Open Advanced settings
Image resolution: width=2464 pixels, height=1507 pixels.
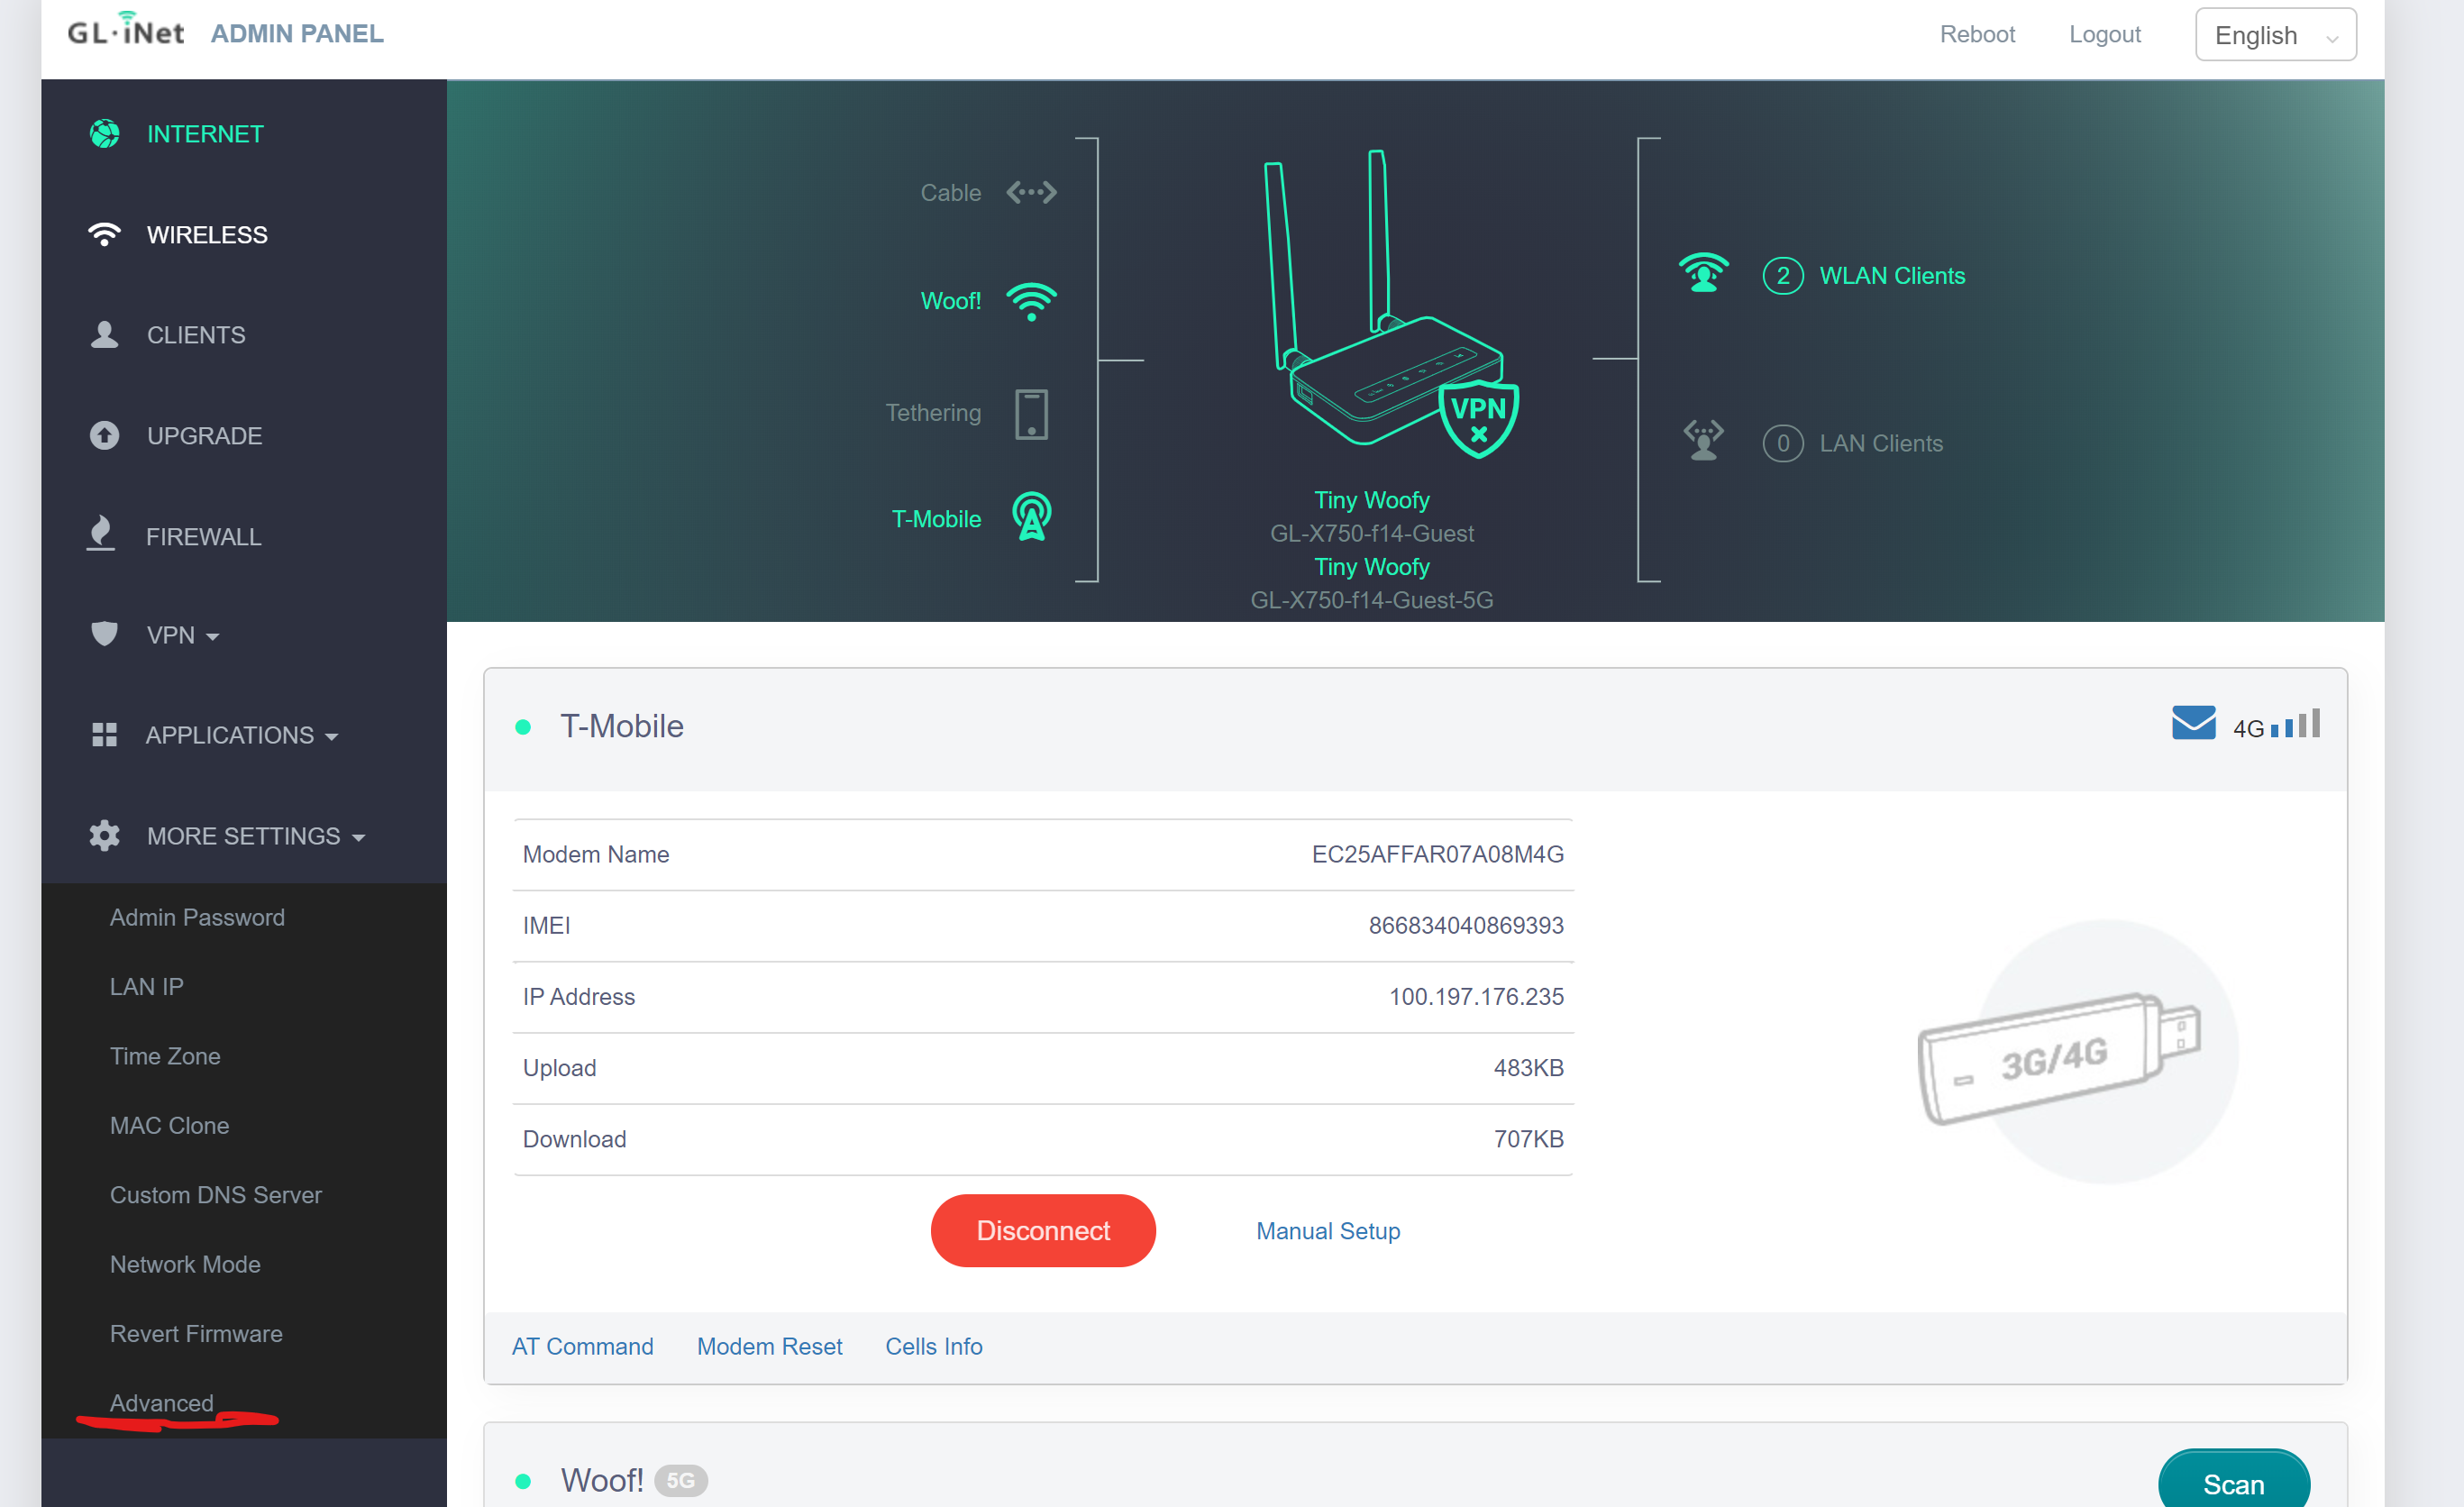pos(162,1403)
